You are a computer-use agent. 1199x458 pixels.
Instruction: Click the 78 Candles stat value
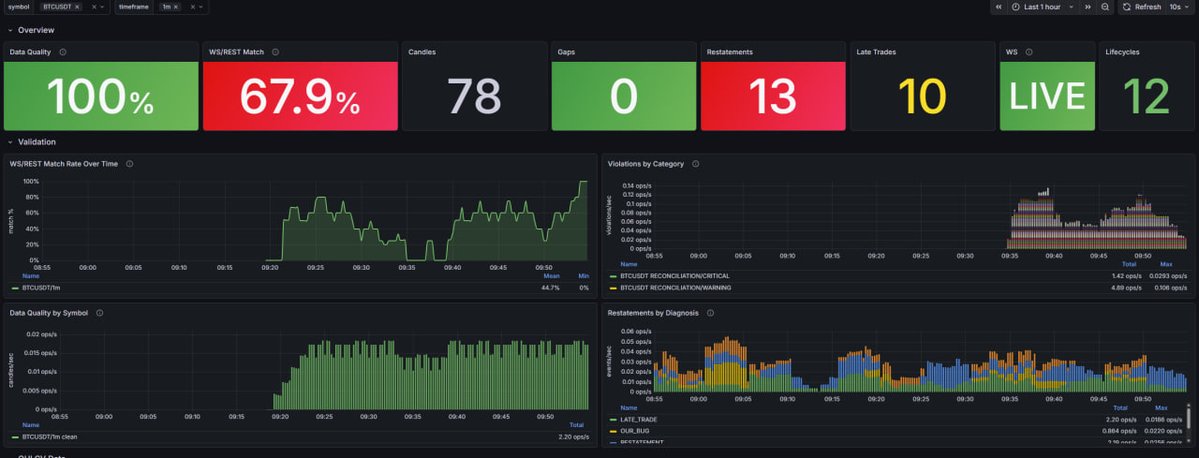(x=474, y=97)
